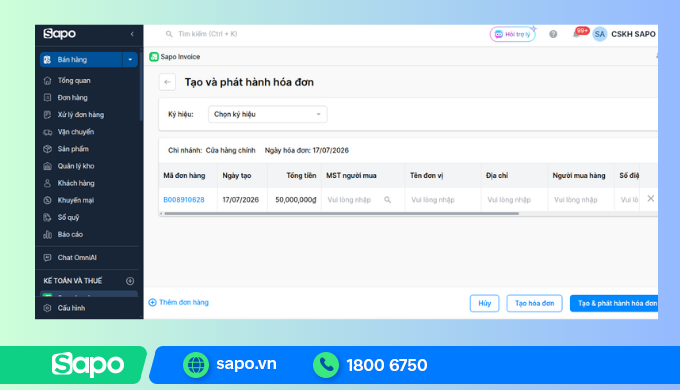Open the Chọn ký hiệu dropdown
Image resolution: width=680 pixels, height=390 pixels.
268,114
